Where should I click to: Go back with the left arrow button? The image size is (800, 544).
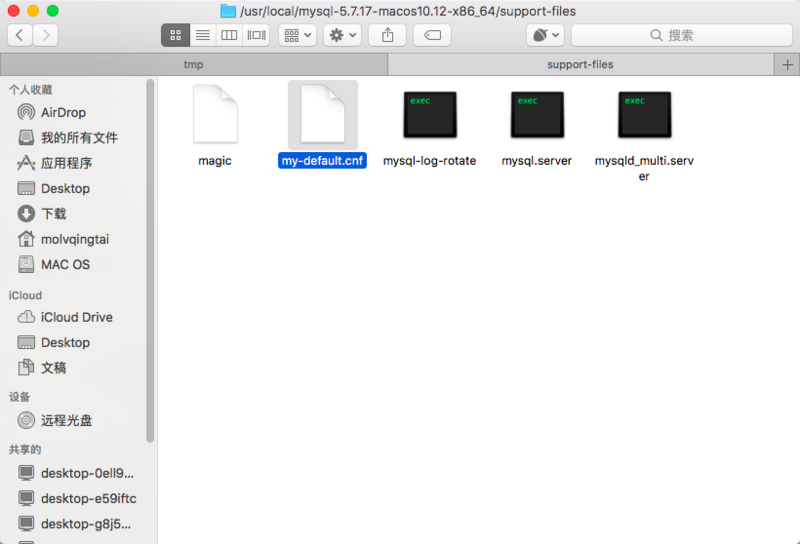20,35
